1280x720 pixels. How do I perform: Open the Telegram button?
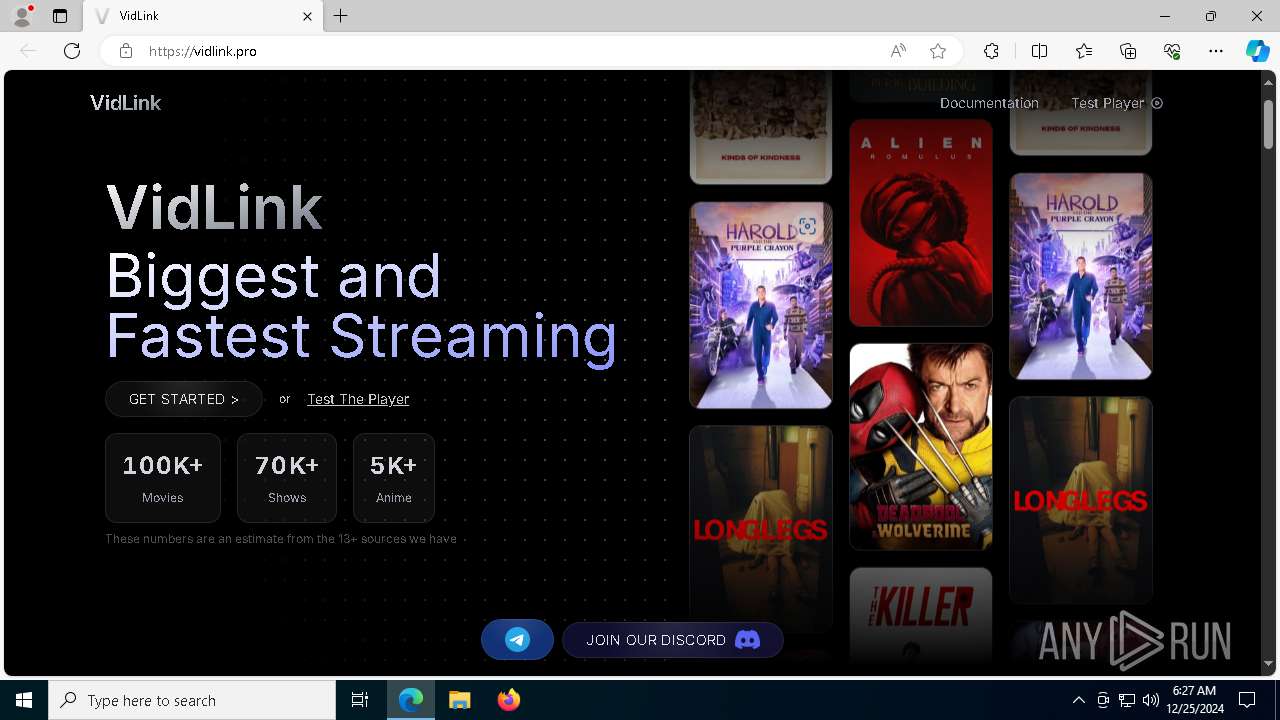[517, 640]
